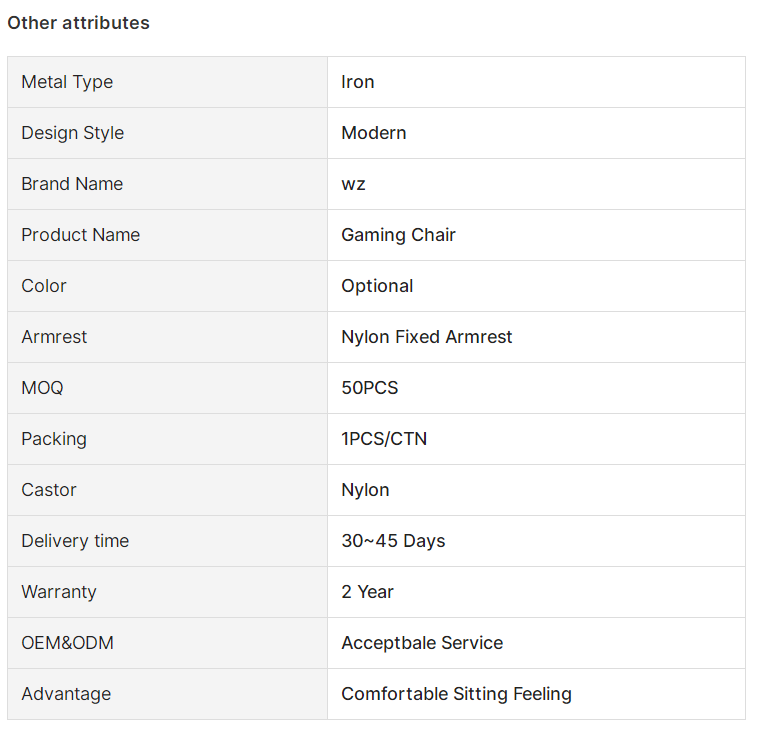The width and height of the screenshot is (763, 729).
Task: Select the 'Castor' attribute label
Action: click(x=49, y=490)
